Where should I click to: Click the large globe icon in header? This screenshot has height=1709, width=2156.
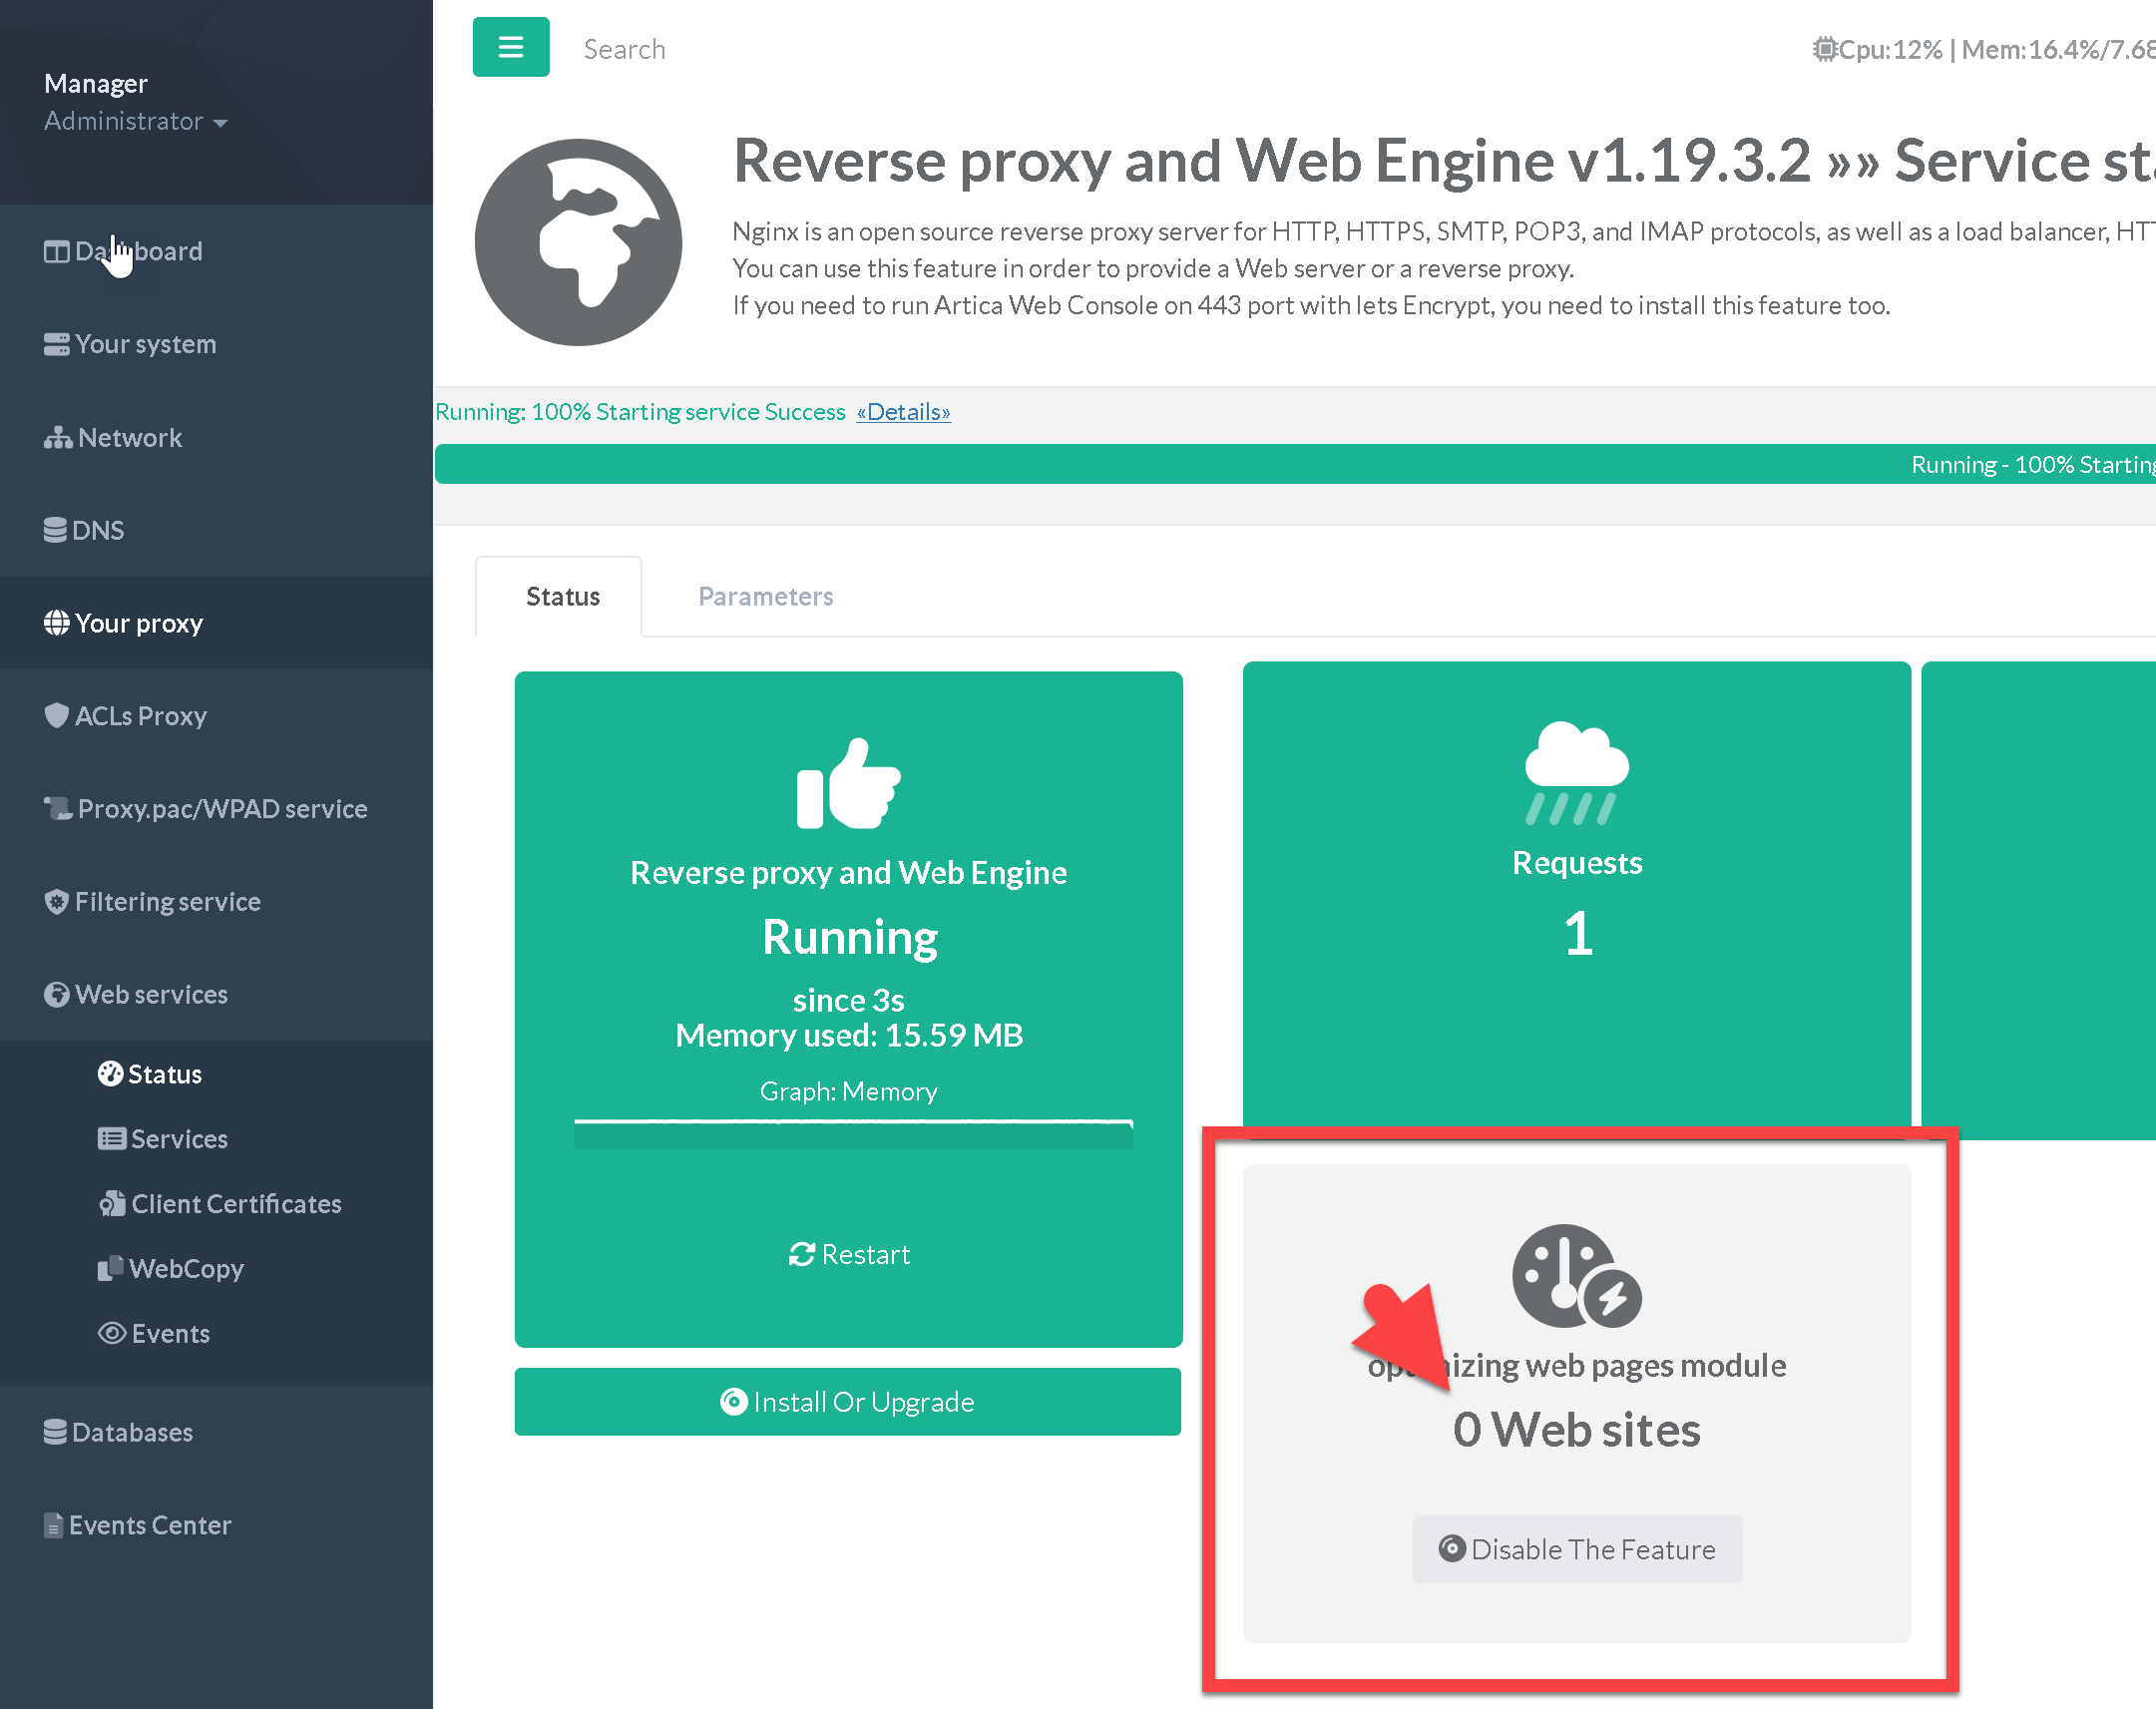578,243
